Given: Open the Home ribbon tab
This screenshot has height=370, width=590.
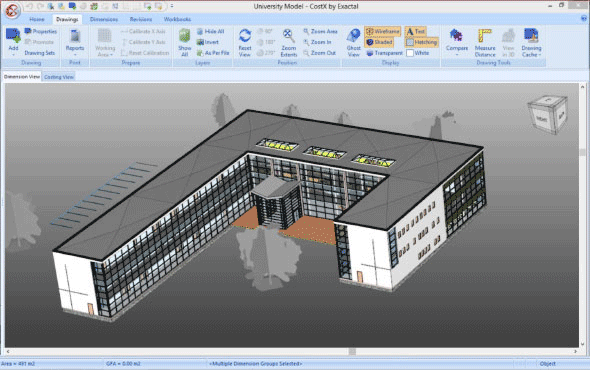Looking at the screenshot, I should coord(37,19).
